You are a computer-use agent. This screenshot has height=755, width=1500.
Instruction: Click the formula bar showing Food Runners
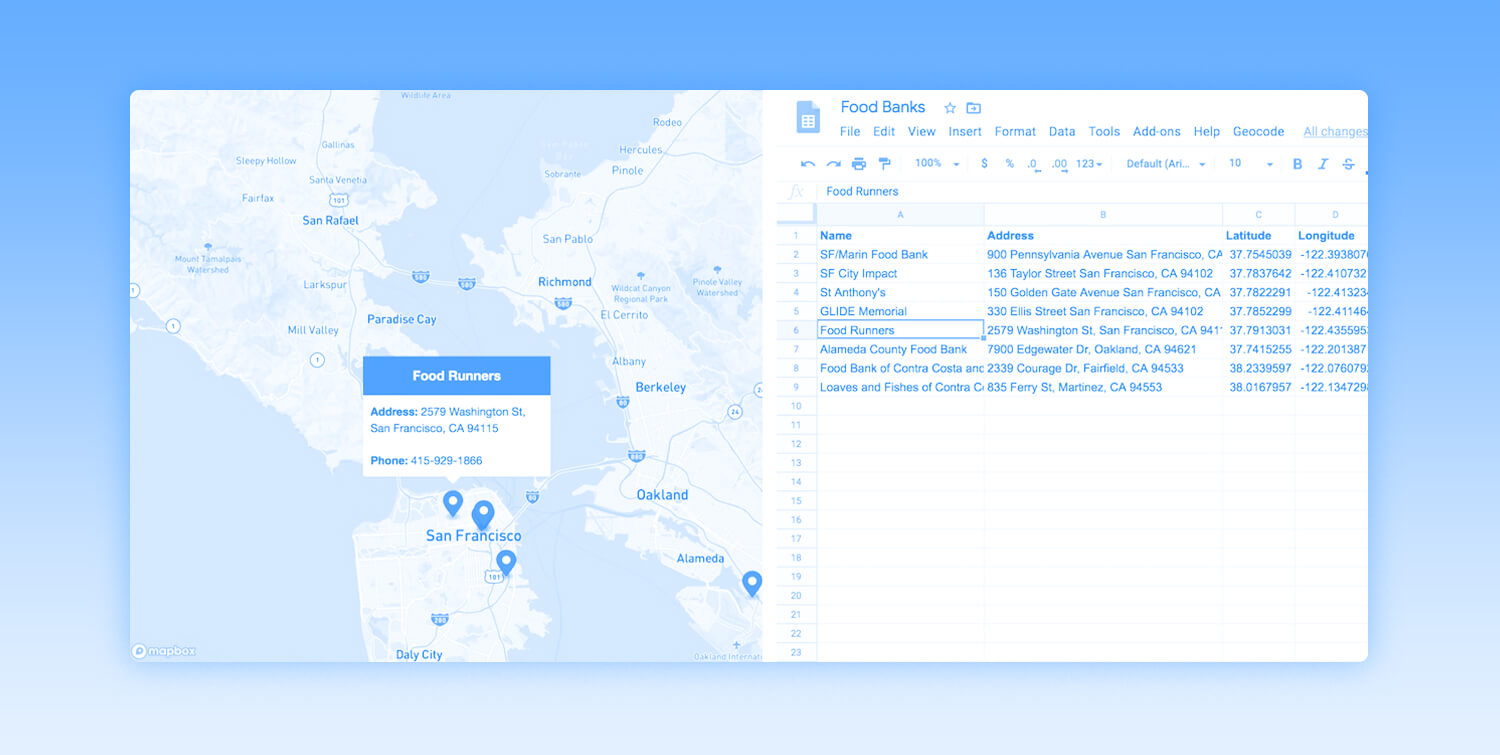[x=862, y=191]
